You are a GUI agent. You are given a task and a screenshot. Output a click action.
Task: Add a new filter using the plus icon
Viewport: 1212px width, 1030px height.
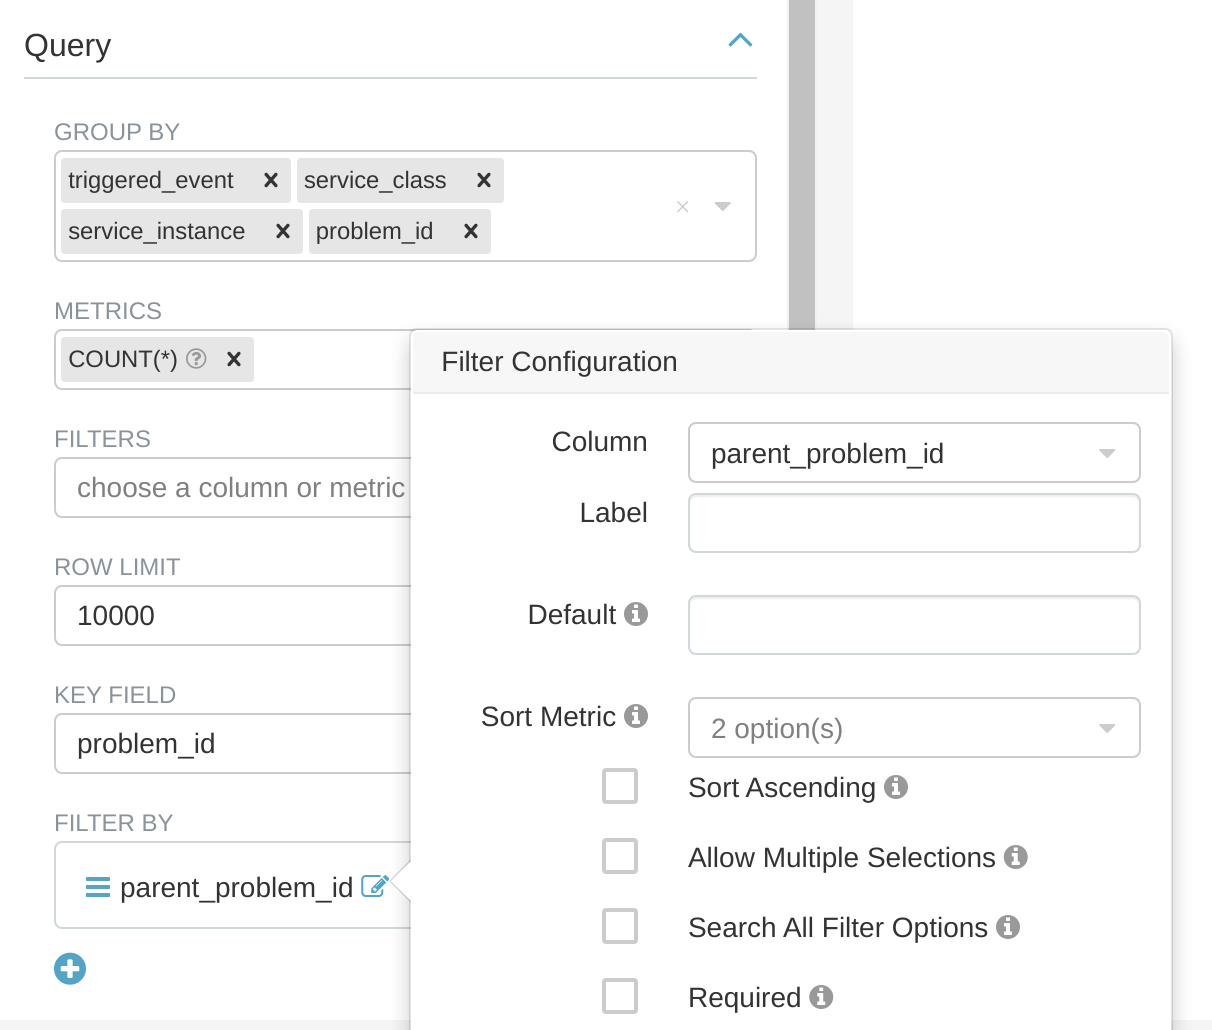[x=70, y=968]
